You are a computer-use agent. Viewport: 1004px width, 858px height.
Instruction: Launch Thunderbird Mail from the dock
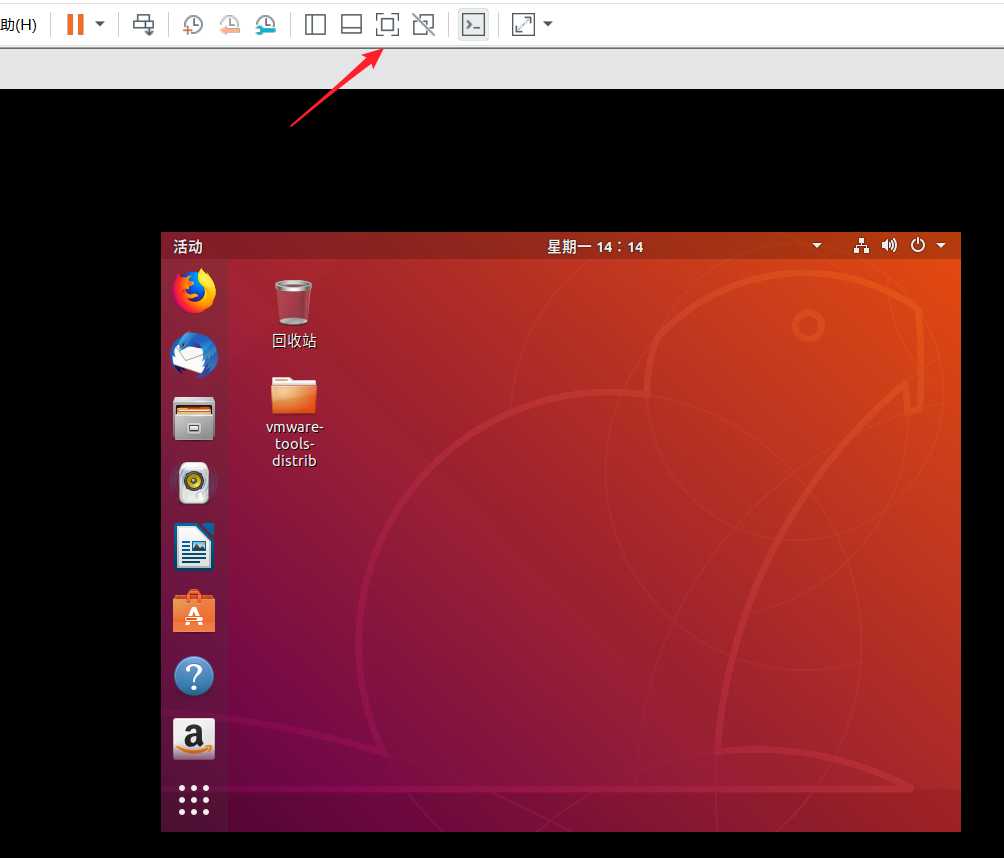click(x=194, y=354)
